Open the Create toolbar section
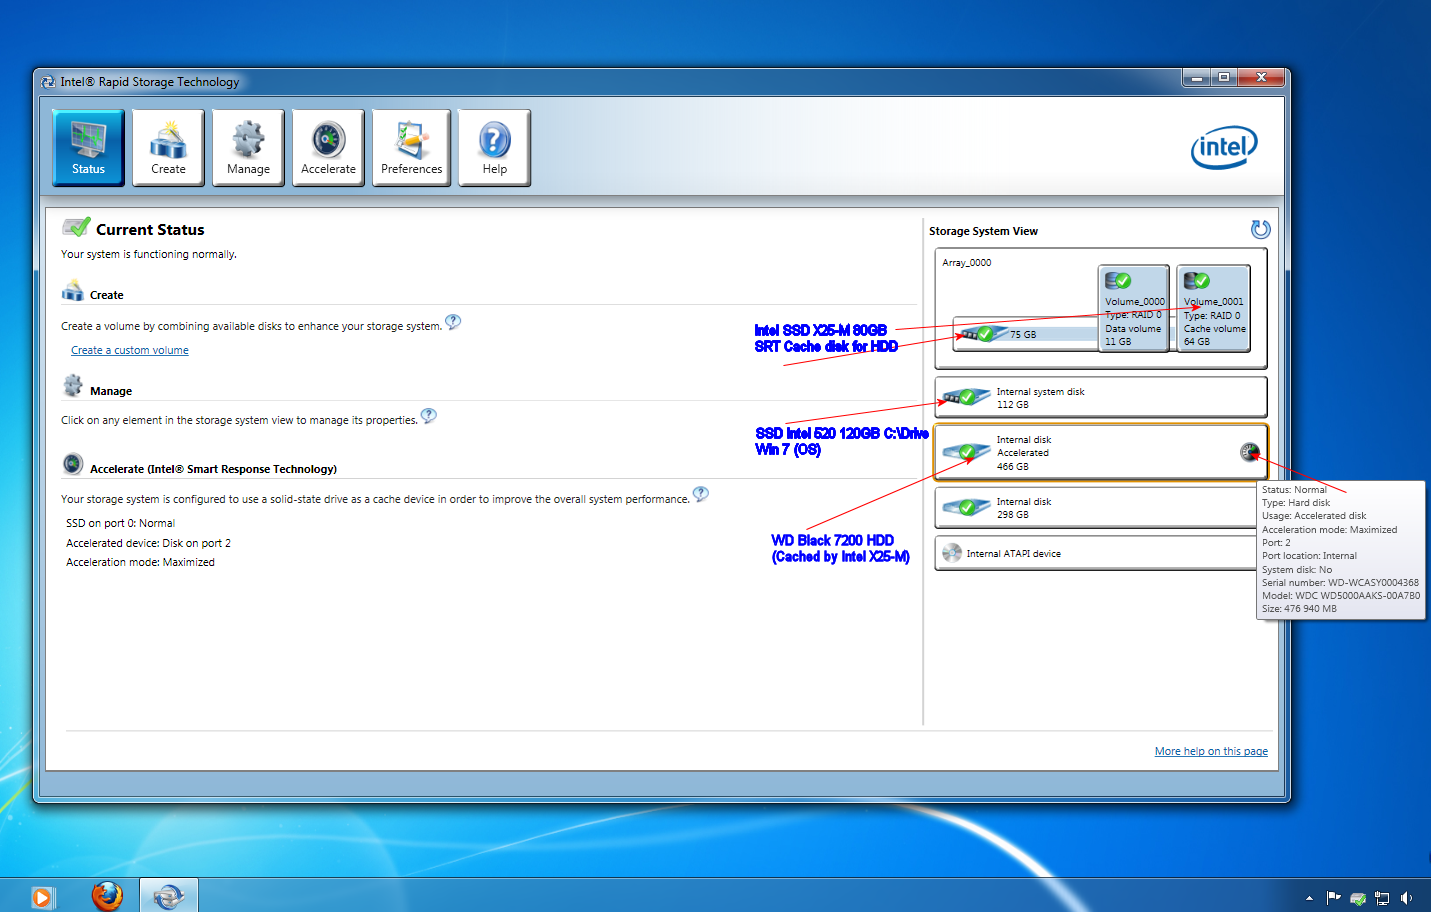The height and width of the screenshot is (912, 1431). point(168,147)
